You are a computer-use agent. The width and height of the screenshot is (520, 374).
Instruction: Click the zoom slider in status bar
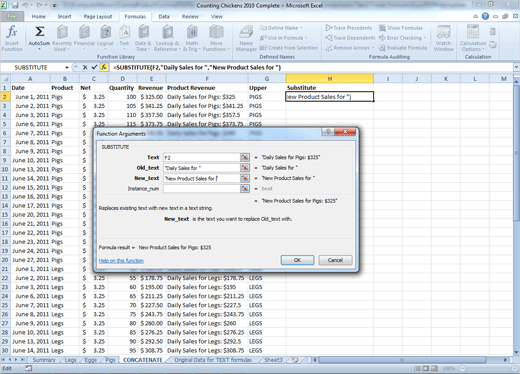[487, 368]
